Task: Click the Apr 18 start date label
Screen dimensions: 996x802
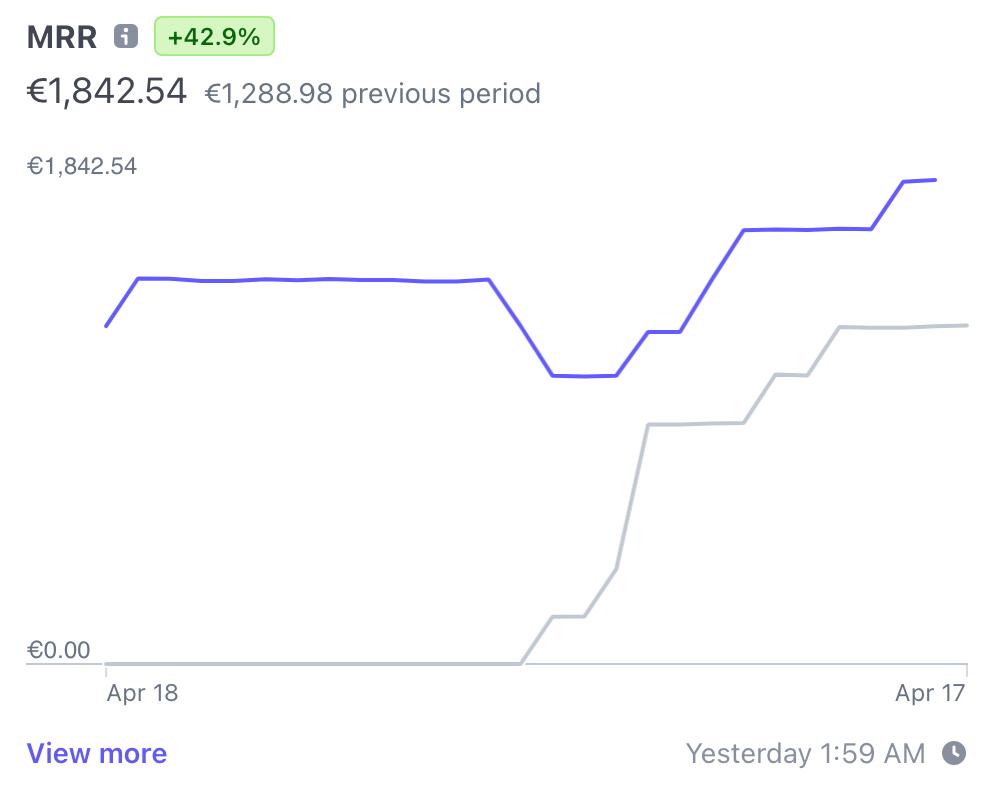Action: click(x=142, y=692)
